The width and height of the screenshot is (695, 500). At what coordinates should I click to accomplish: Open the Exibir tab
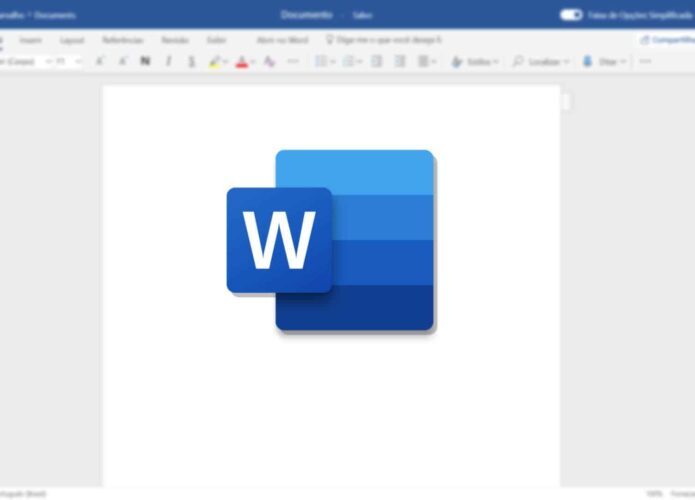[x=216, y=40]
